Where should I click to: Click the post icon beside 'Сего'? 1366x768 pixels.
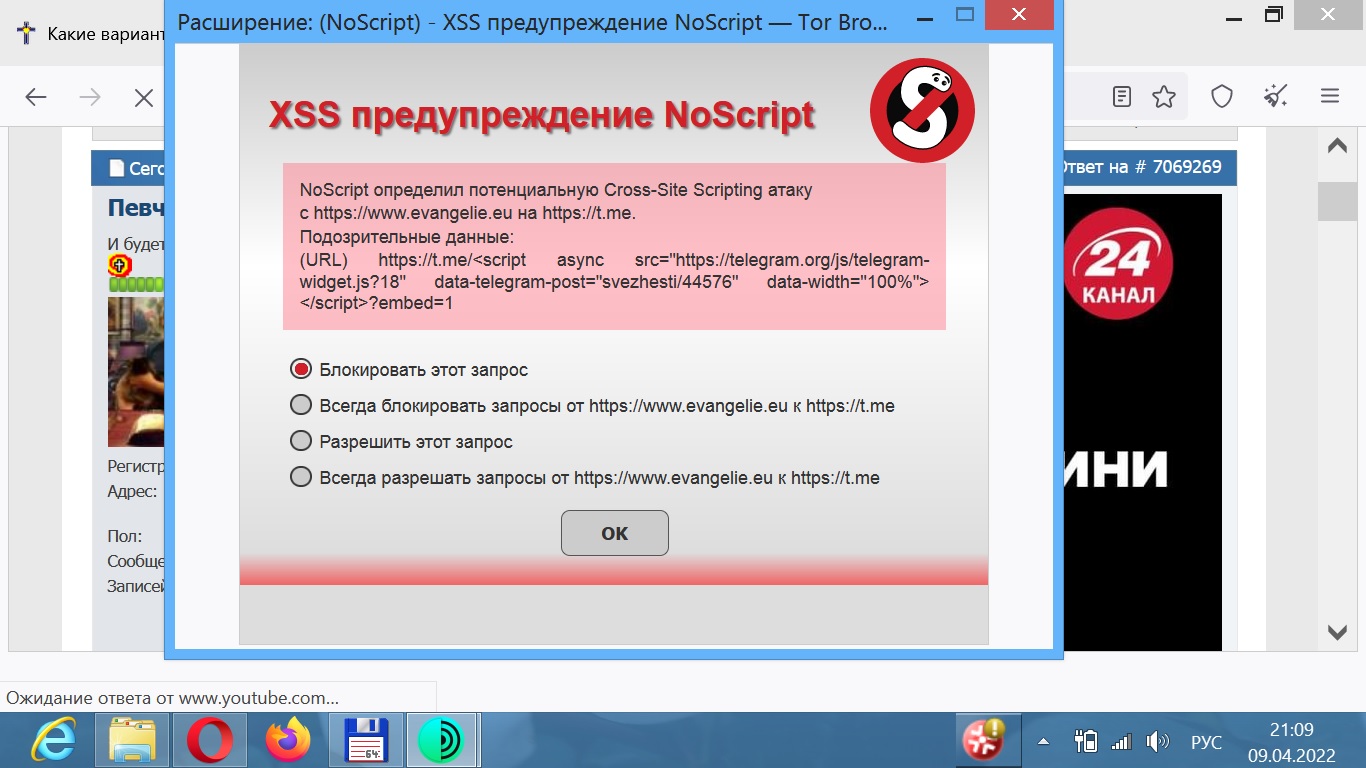click(117, 168)
